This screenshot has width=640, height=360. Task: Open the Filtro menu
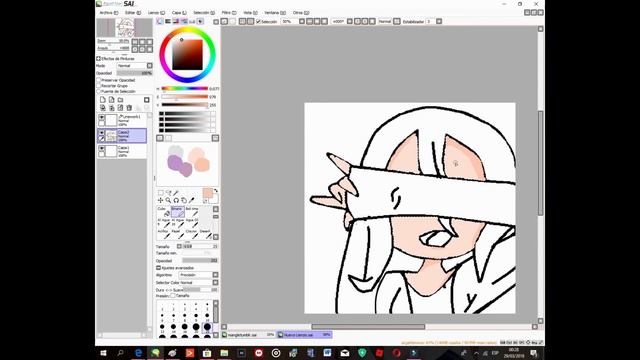(229, 13)
